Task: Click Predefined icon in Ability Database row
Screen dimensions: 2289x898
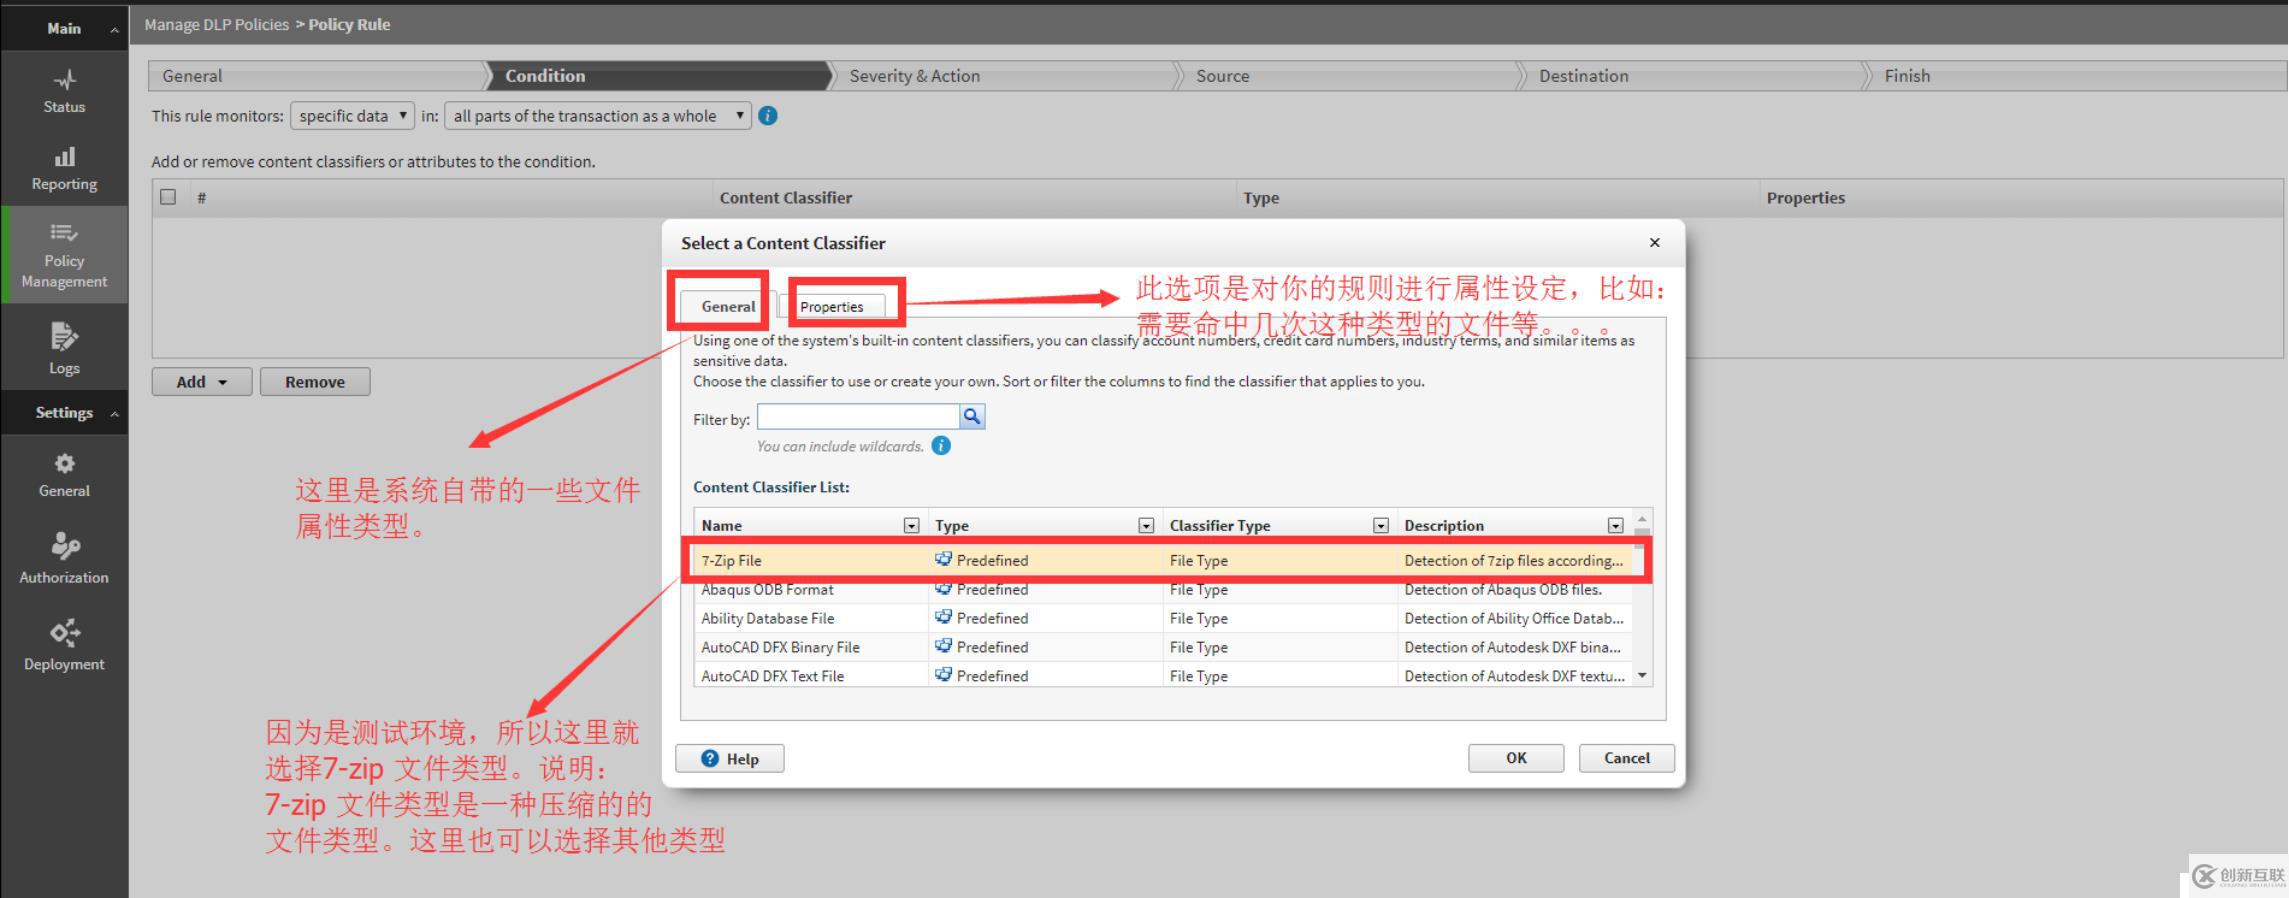Action: (x=943, y=618)
